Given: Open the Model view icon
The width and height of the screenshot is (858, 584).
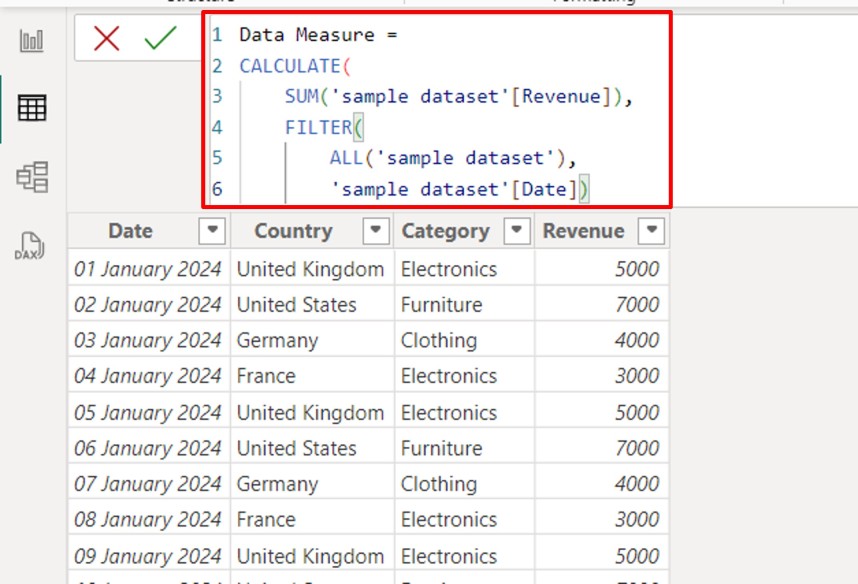Looking at the screenshot, I should pyautogui.click(x=32, y=178).
